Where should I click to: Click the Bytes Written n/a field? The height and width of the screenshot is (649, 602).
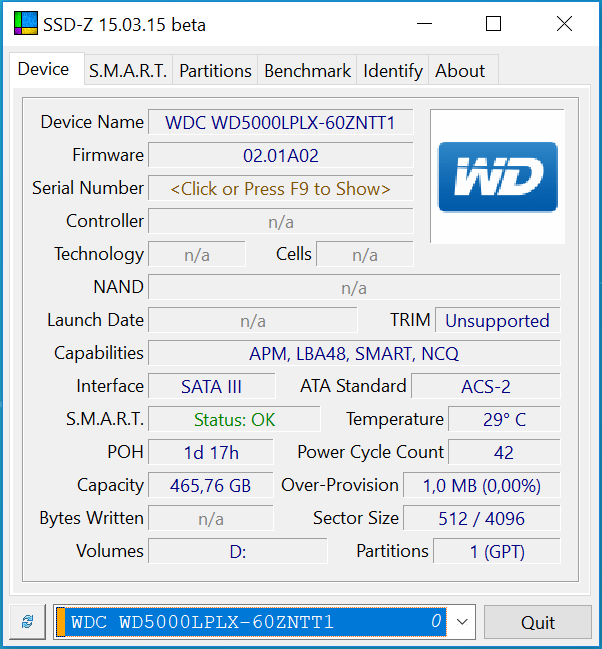pos(211,519)
